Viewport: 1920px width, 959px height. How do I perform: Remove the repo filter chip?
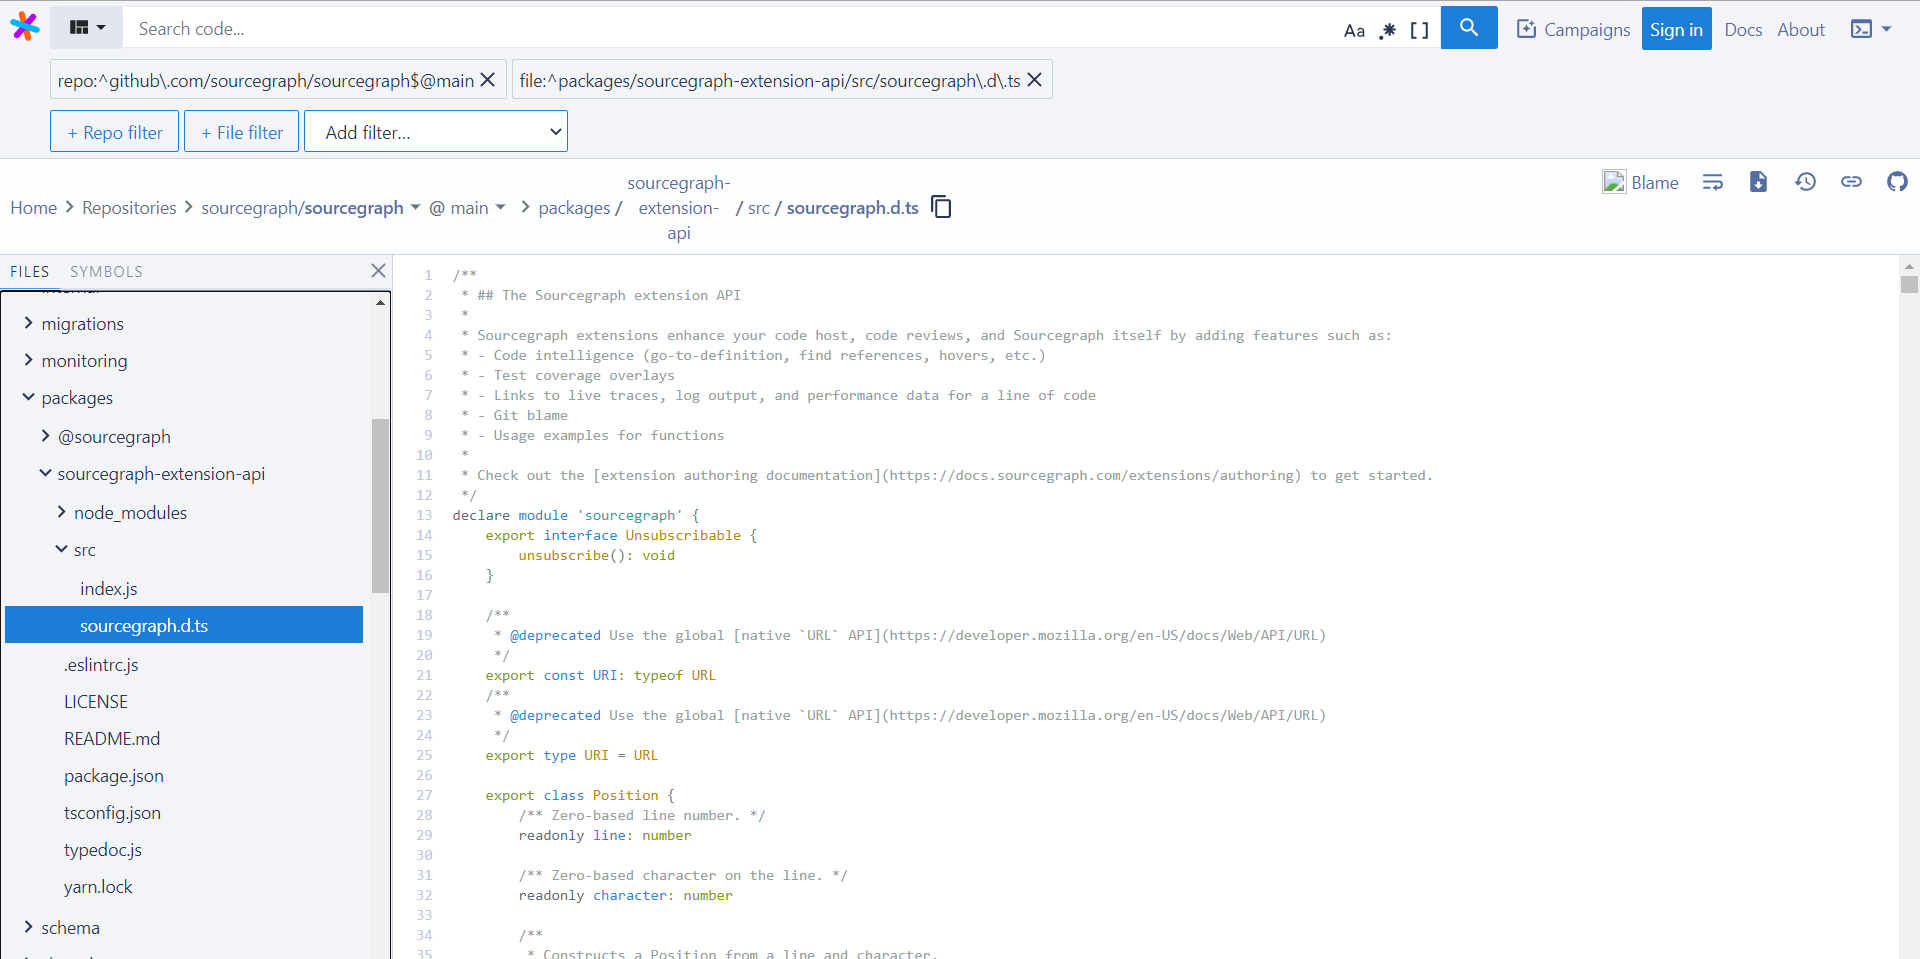pyautogui.click(x=487, y=80)
